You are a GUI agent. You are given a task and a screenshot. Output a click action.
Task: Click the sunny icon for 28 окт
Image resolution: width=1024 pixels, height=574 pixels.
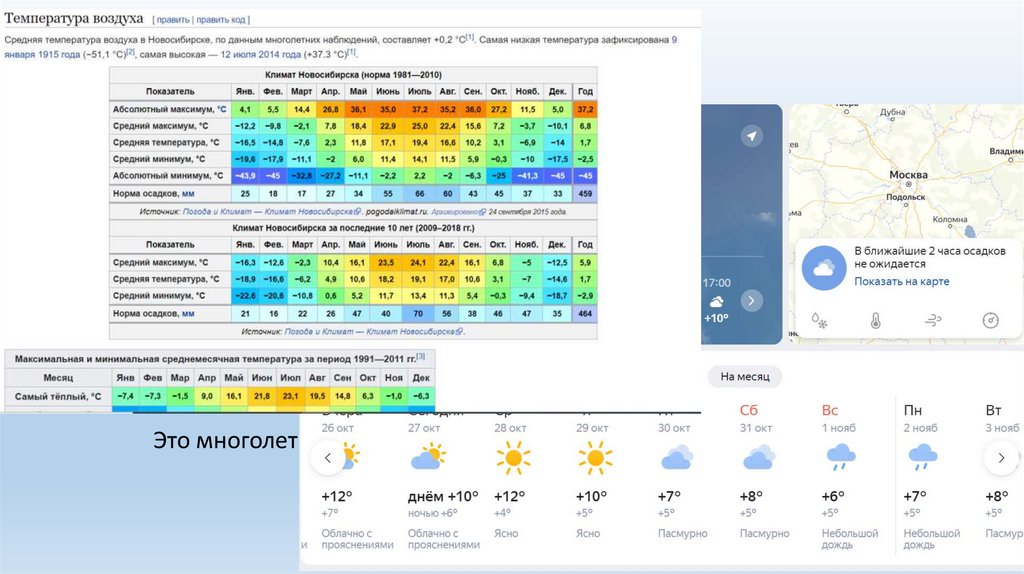[513, 458]
